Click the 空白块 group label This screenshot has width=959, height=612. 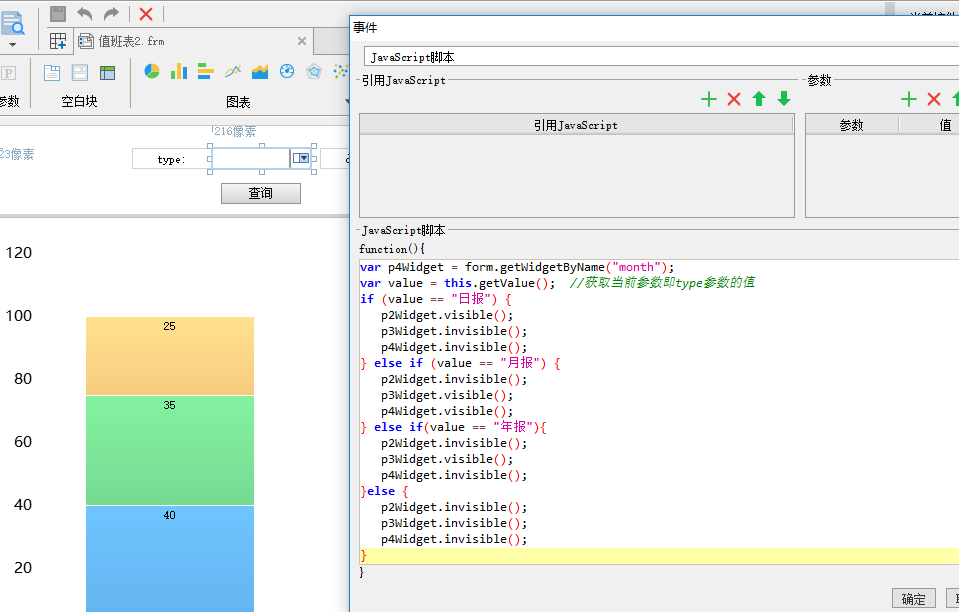(x=80, y=101)
